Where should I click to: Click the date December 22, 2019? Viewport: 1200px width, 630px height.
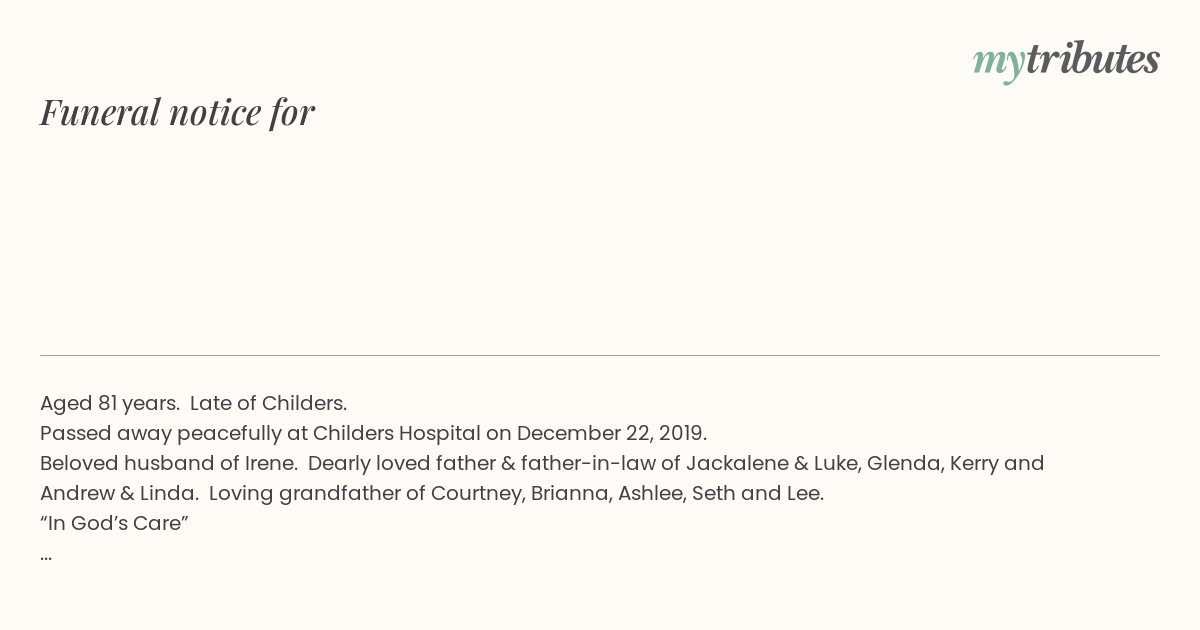(x=611, y=434)
